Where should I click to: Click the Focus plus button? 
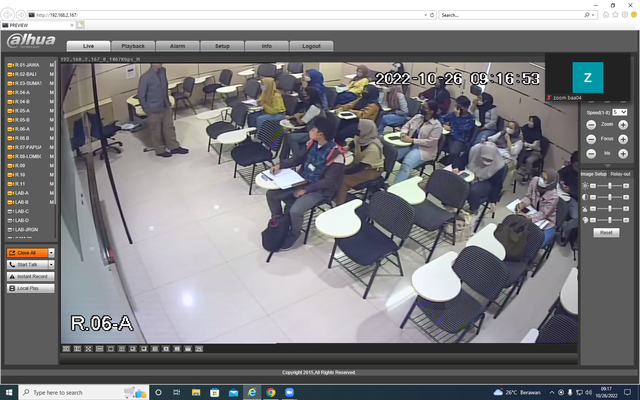pyautogui.click(x=623, y=140)
